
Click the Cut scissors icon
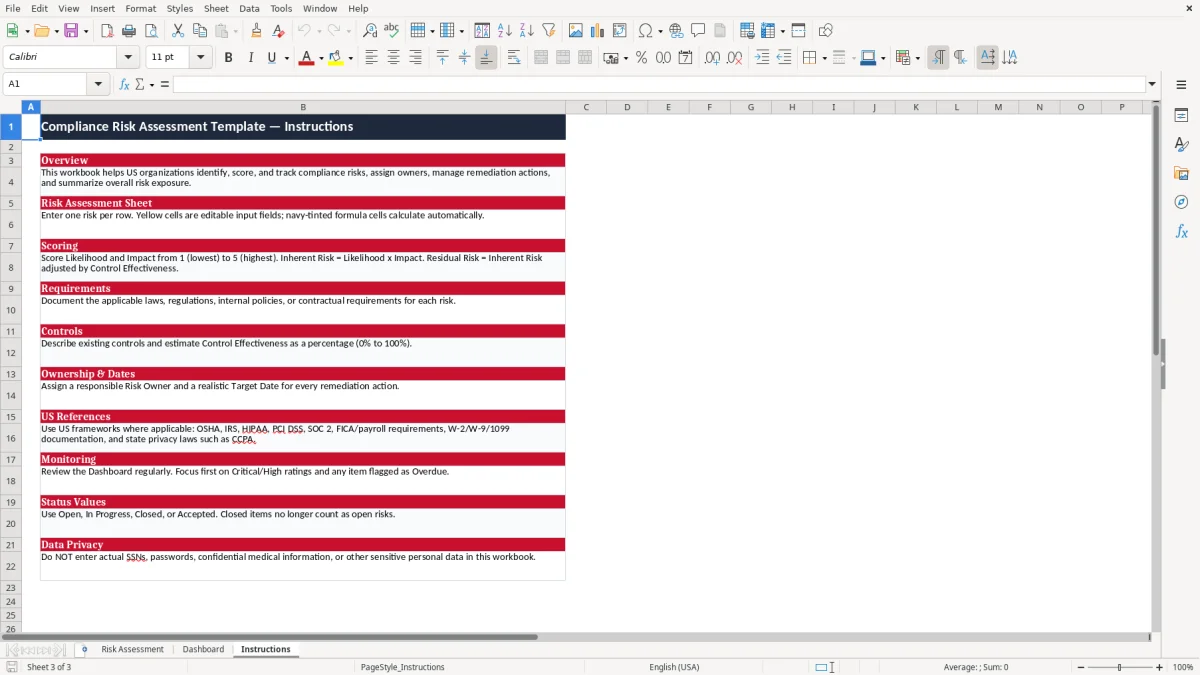[178, 31]
